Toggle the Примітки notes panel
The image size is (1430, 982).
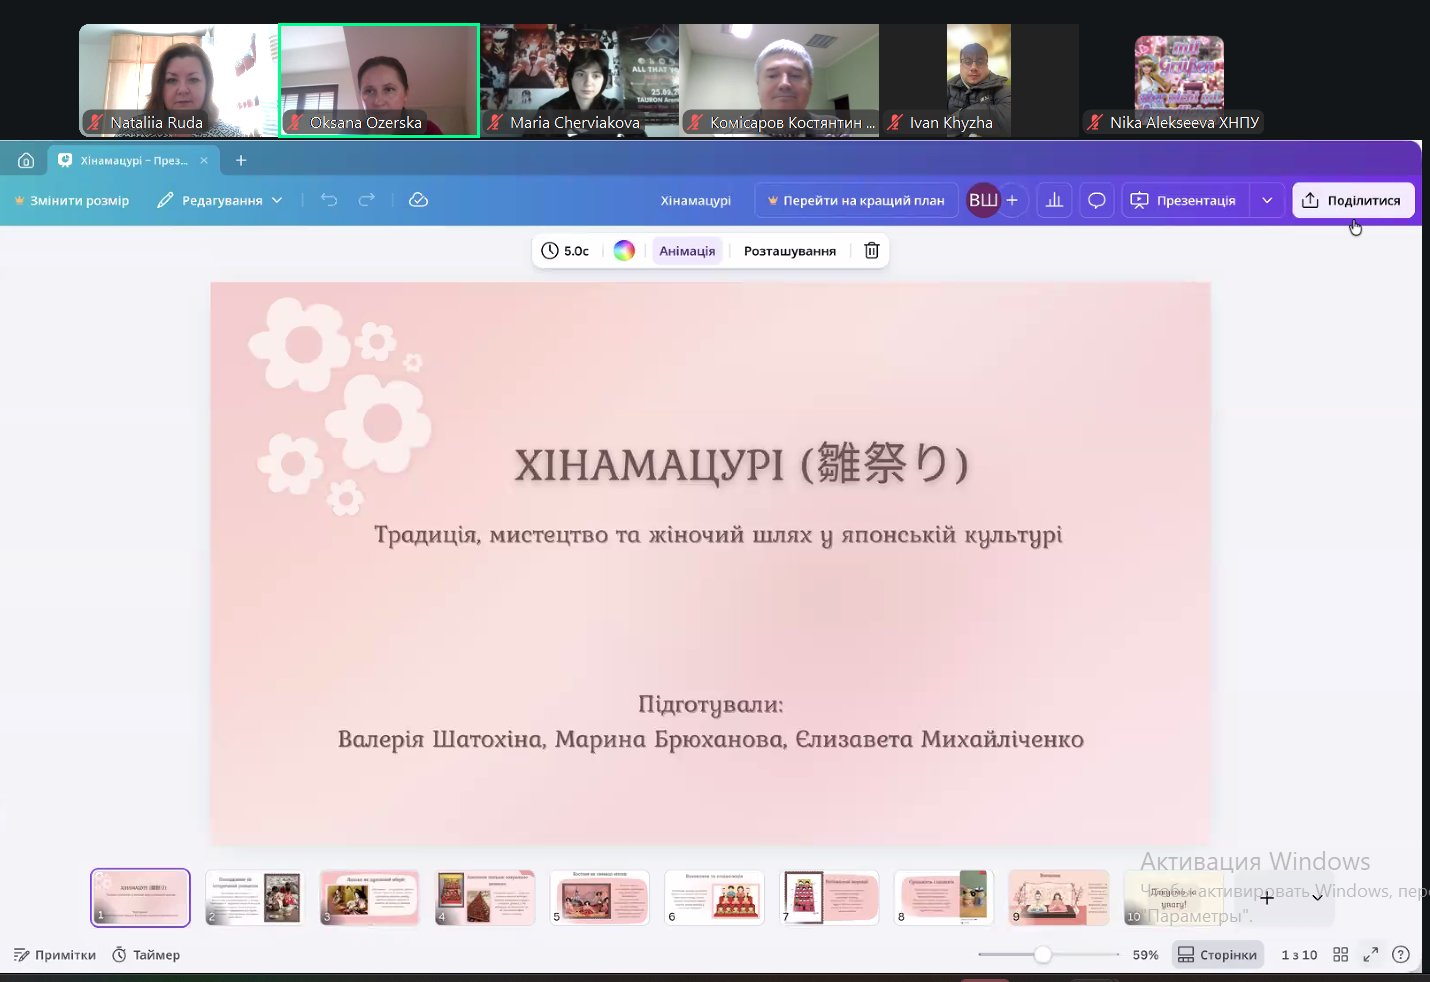(55, 955)
